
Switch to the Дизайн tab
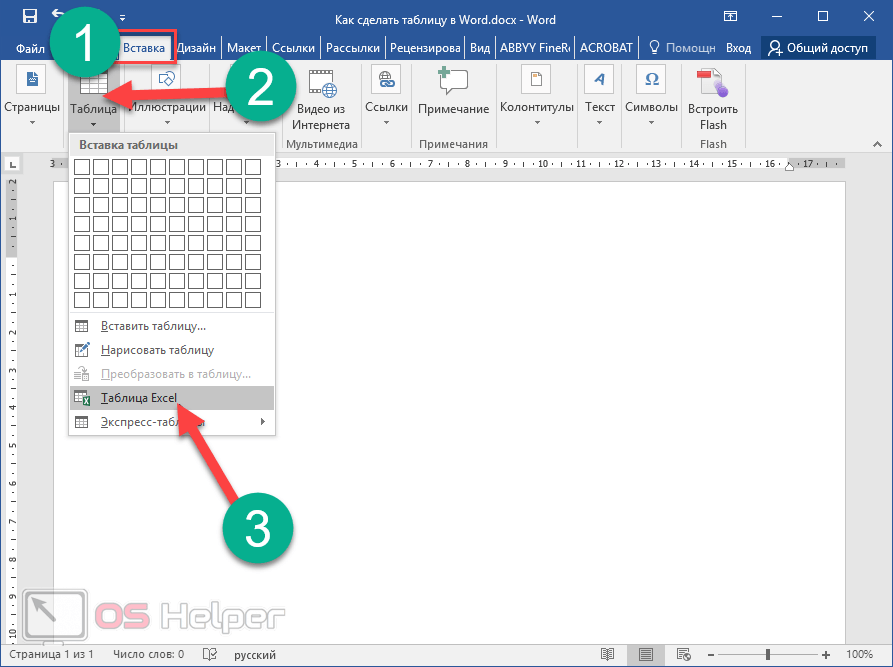(197, 47)
